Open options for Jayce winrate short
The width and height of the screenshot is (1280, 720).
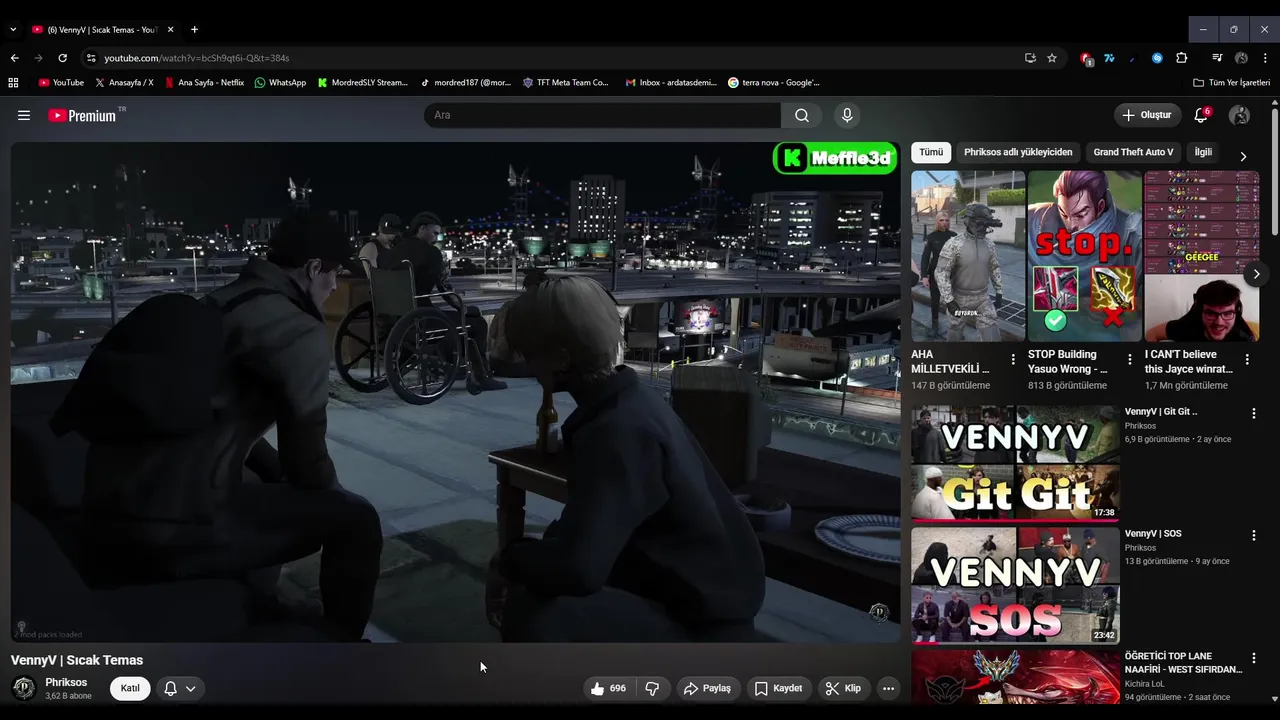pos(1247,359)
